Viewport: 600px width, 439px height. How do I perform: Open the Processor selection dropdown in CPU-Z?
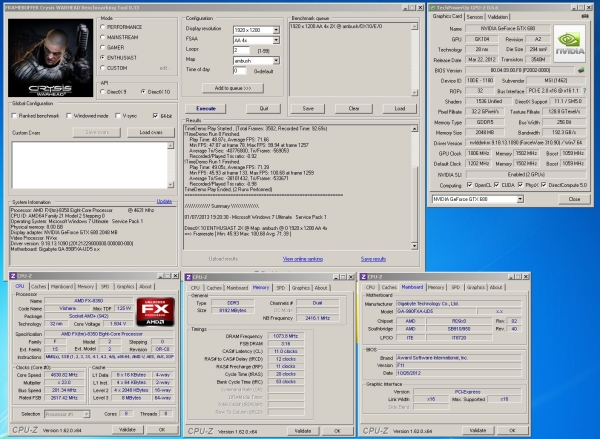[x=86, y=414]
